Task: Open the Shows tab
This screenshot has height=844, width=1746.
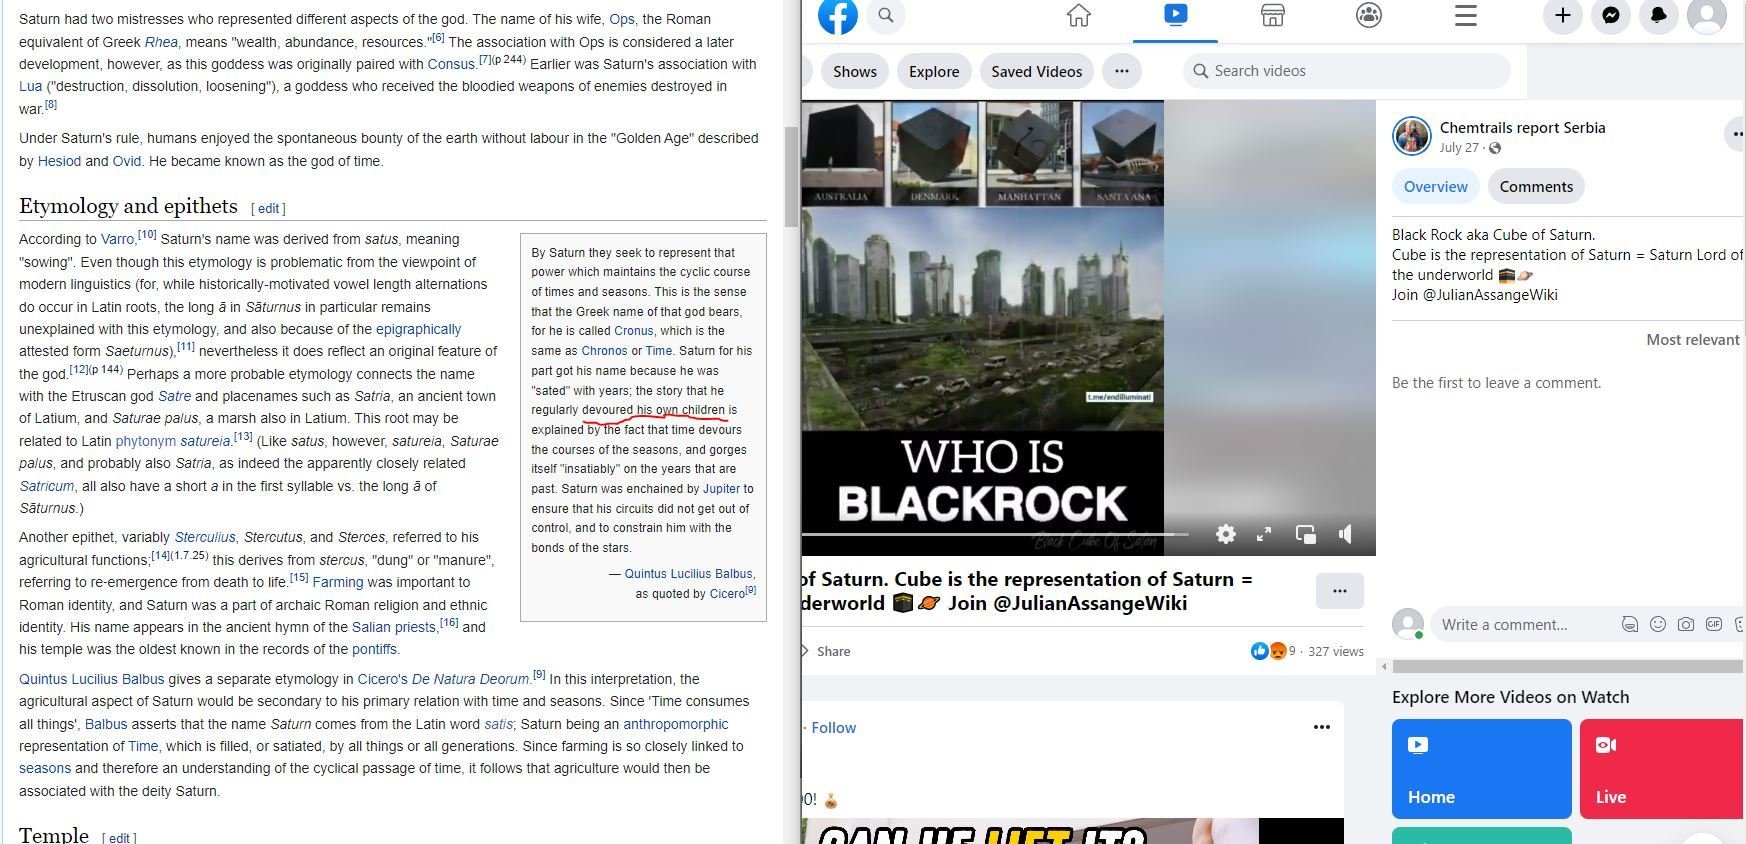Action: point(855,71)
